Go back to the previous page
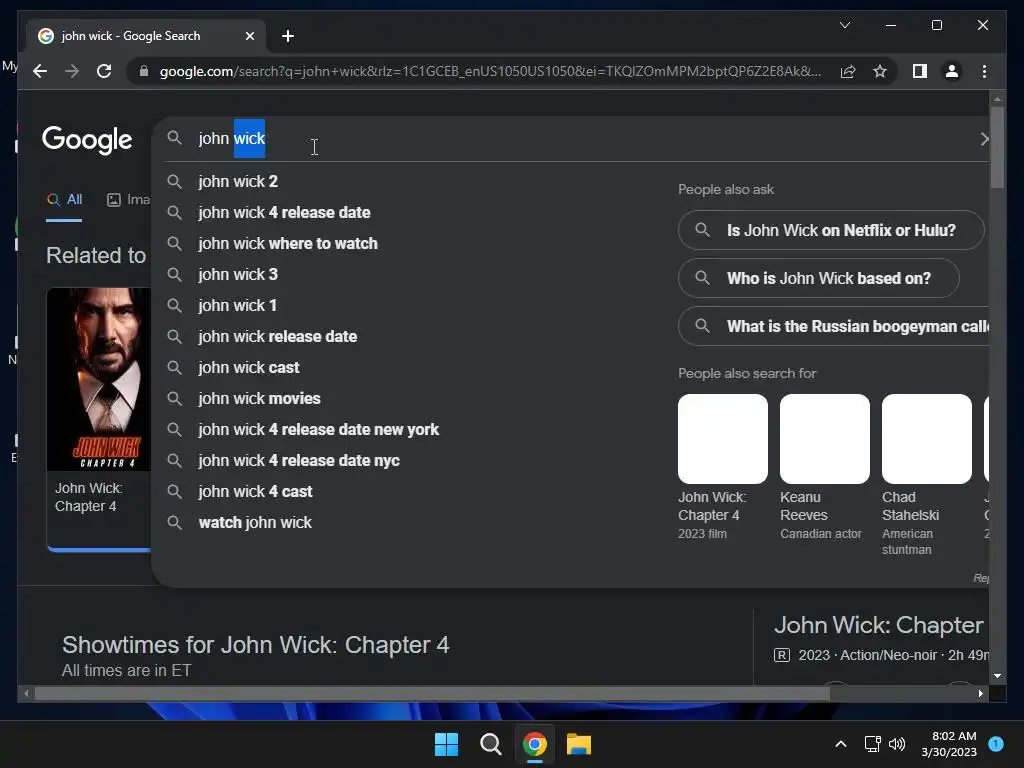Viewport: 1024px width, 768px height. click(40, 71)
